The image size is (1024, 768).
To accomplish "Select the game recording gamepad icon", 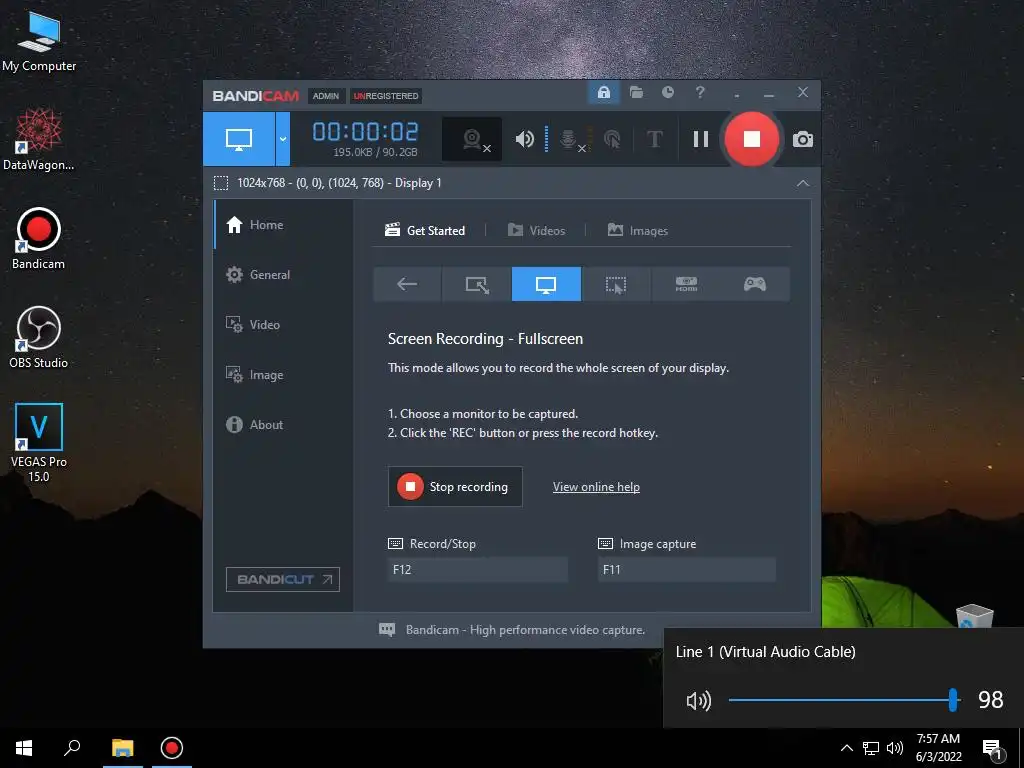I will [755, 284].
